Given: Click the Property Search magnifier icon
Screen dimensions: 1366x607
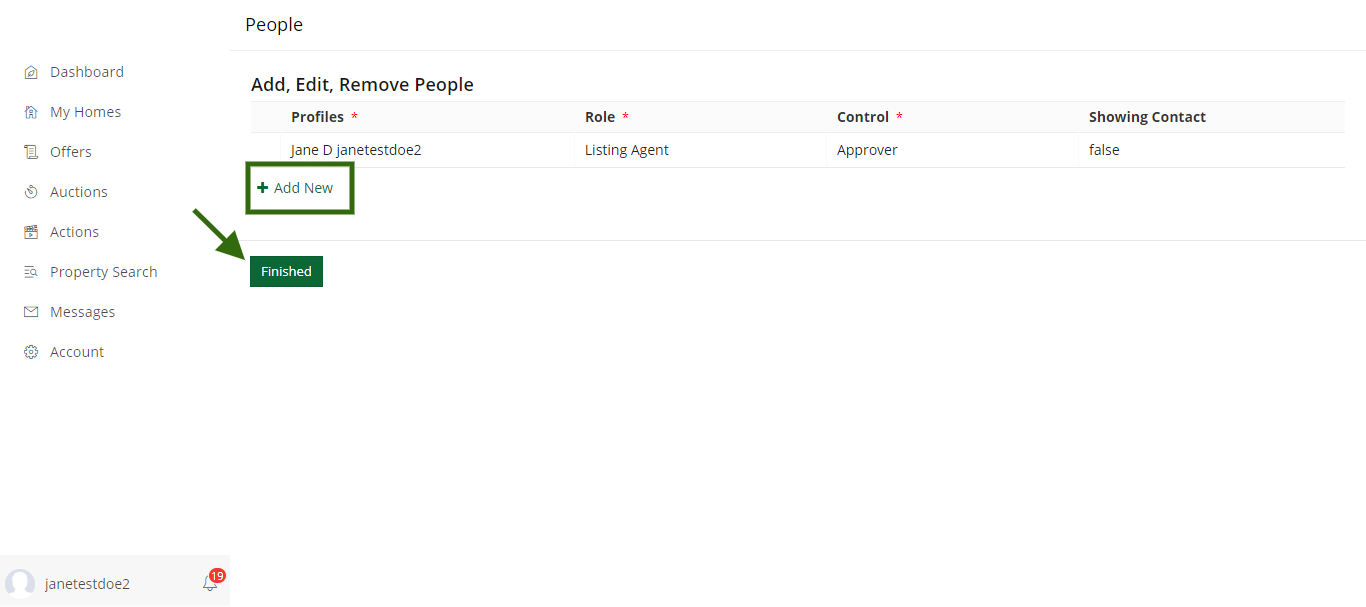Looking at the screenshot, I should click(x=31, y=272).
